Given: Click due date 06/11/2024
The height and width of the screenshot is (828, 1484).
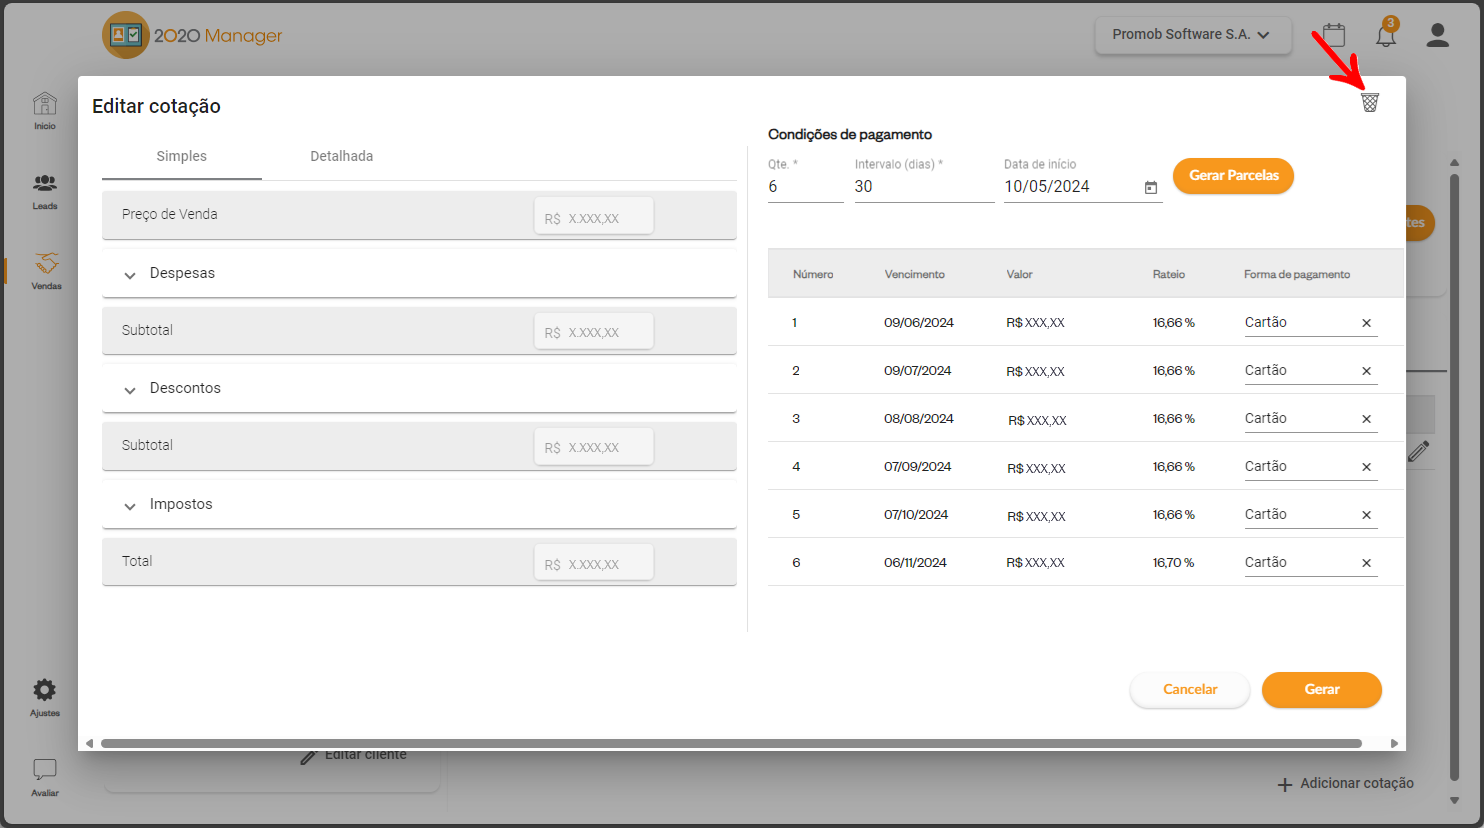Looking at the screenshot, I should tap(915, 563).
